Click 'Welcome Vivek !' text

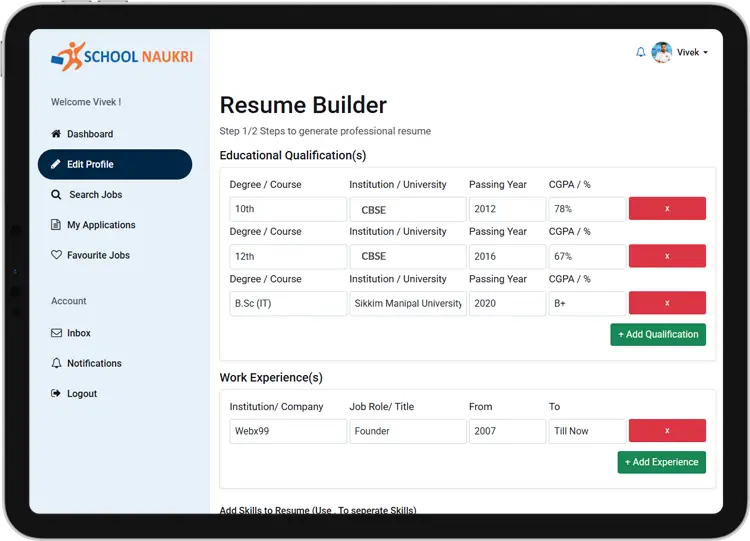click(x=86, y=102)
